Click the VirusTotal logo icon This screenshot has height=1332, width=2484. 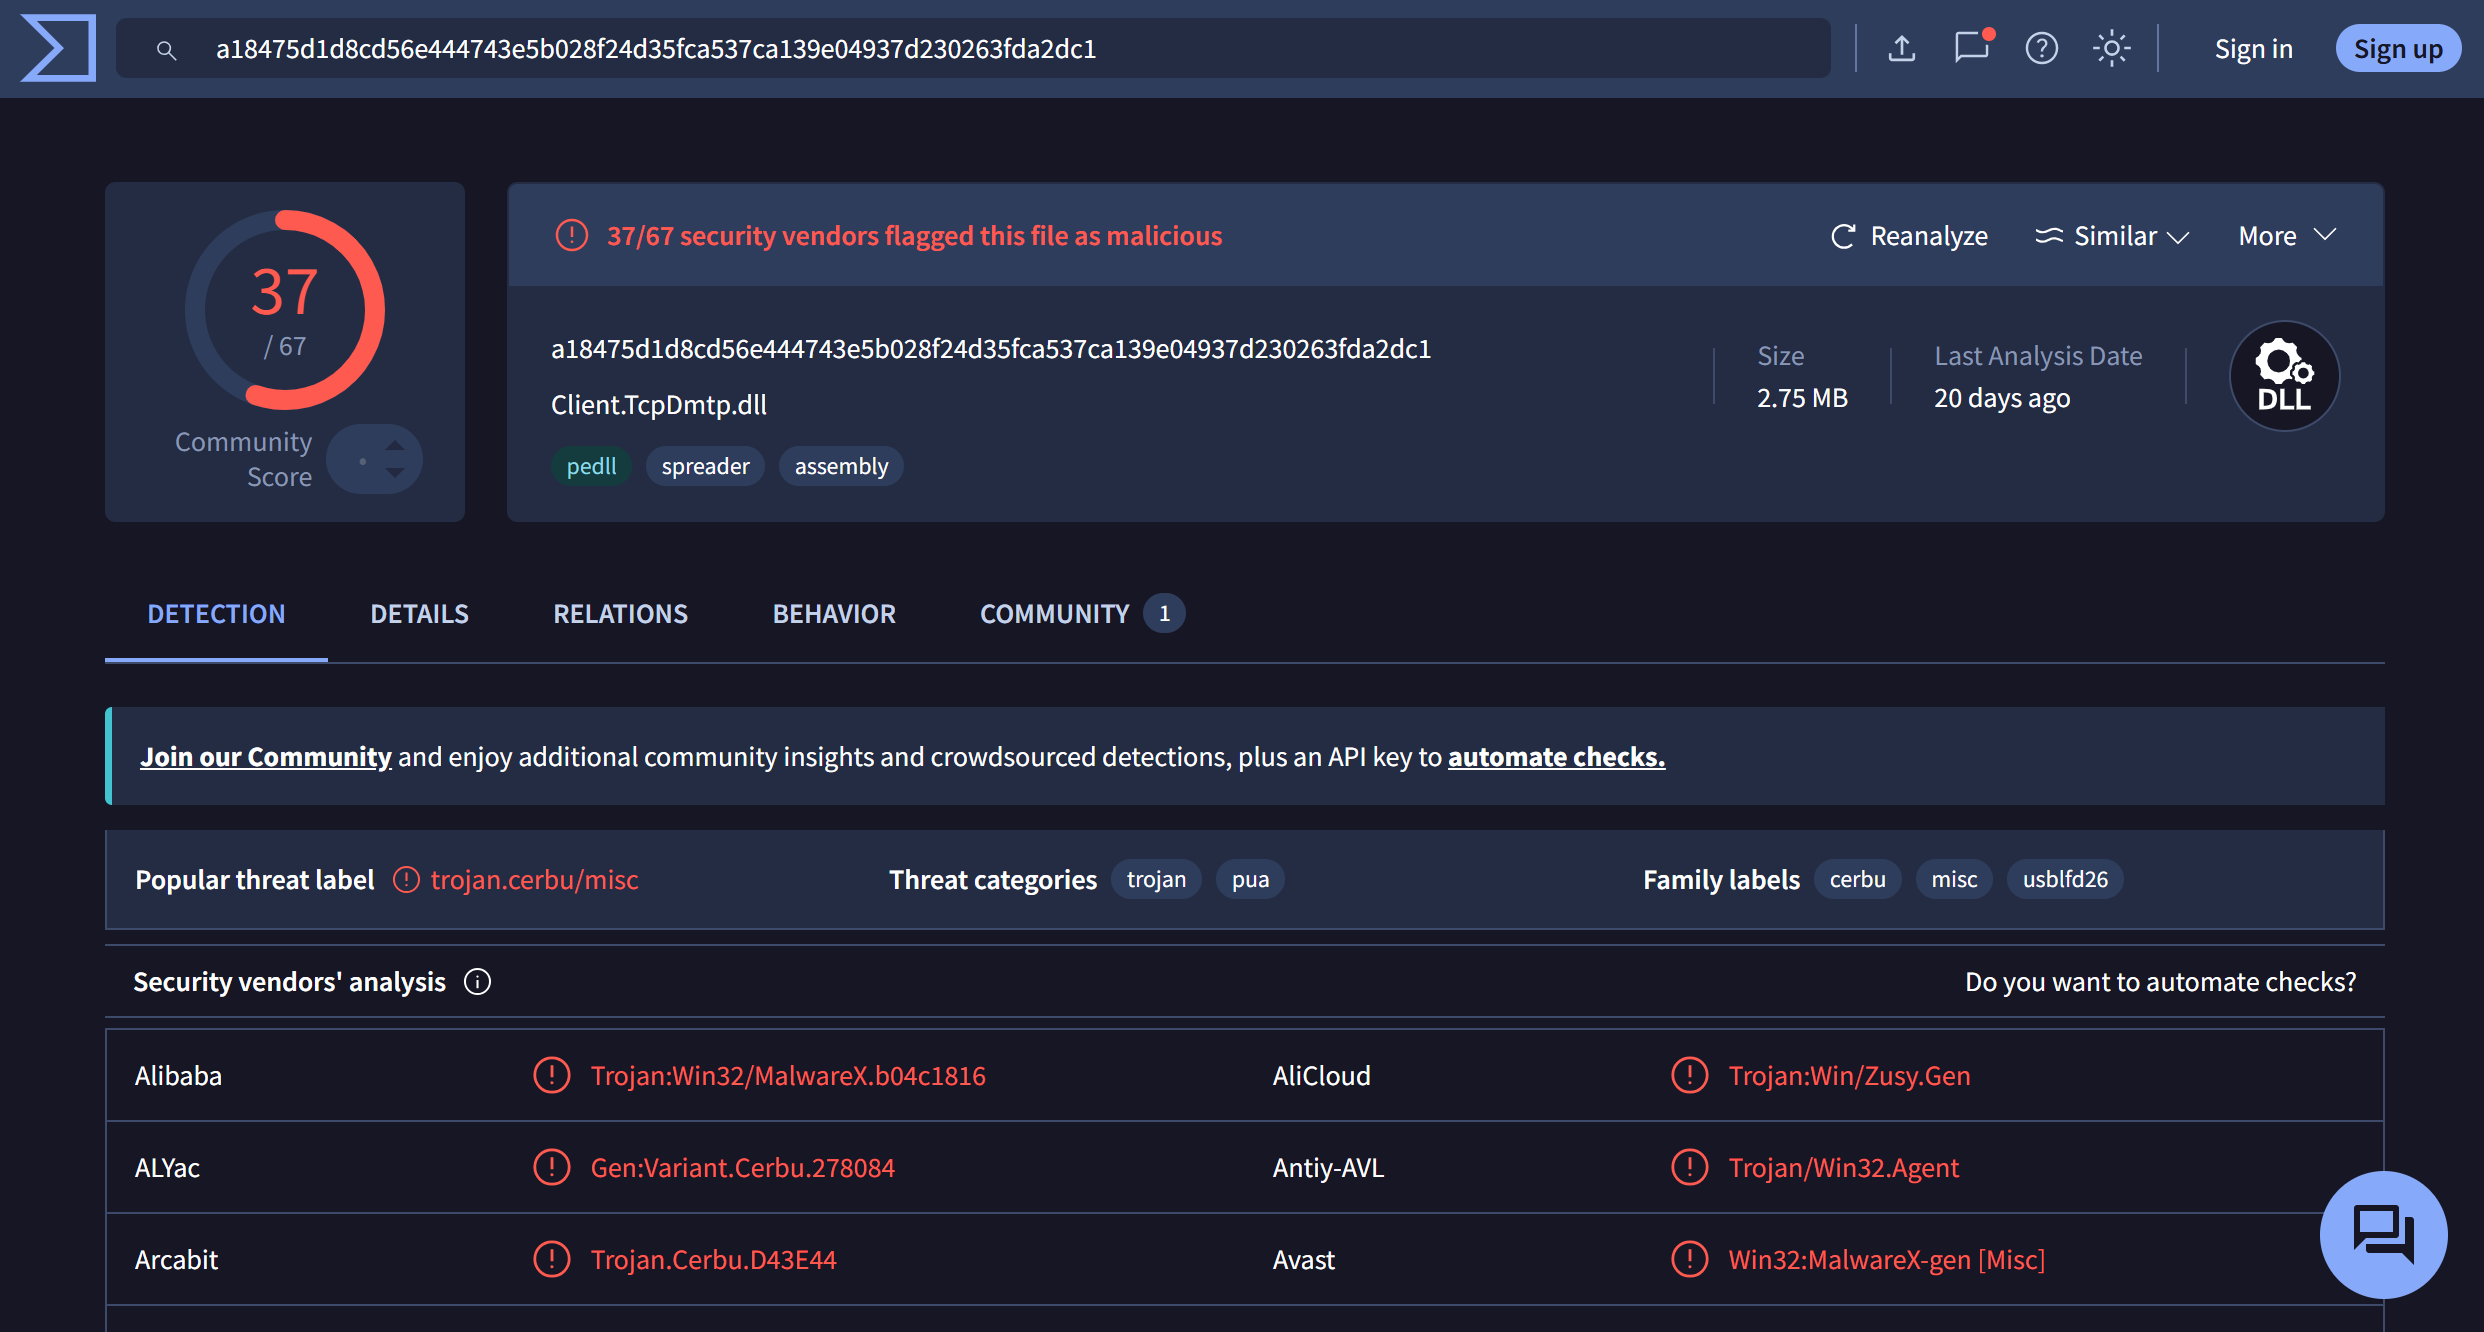(x=58, y=48)
